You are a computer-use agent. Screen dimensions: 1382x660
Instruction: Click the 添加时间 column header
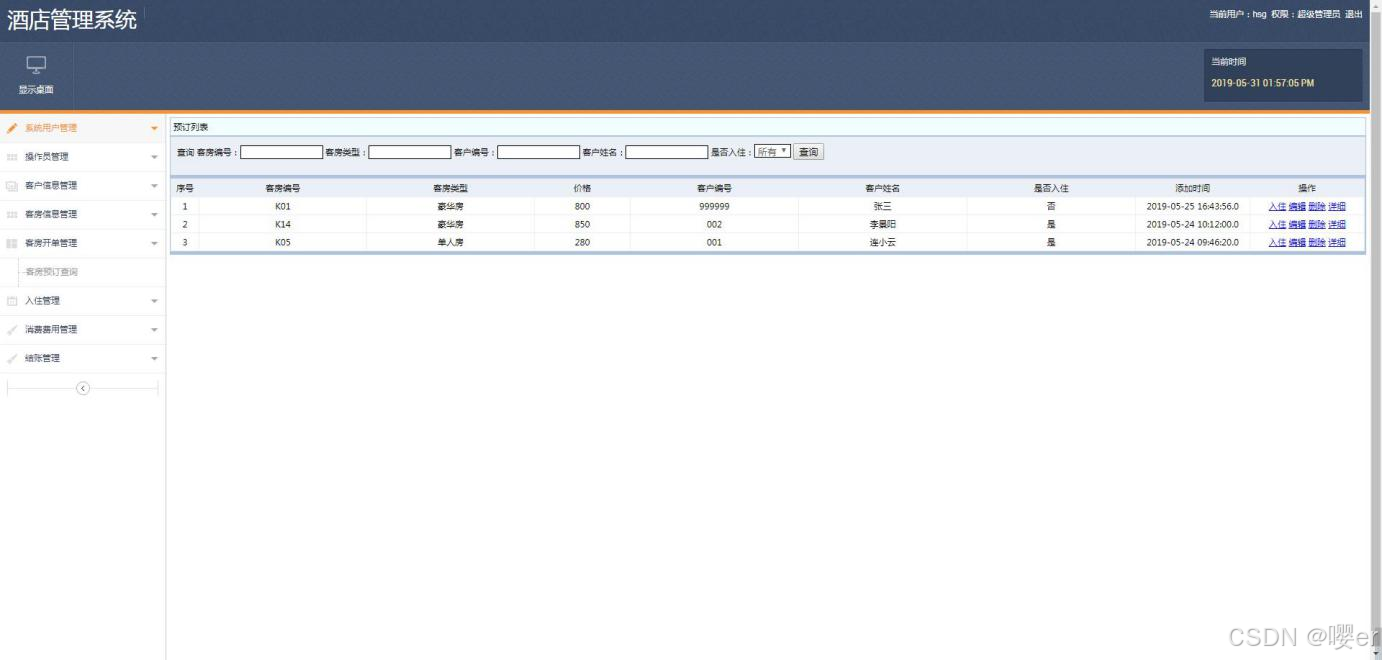click(x=1192, y=188)
